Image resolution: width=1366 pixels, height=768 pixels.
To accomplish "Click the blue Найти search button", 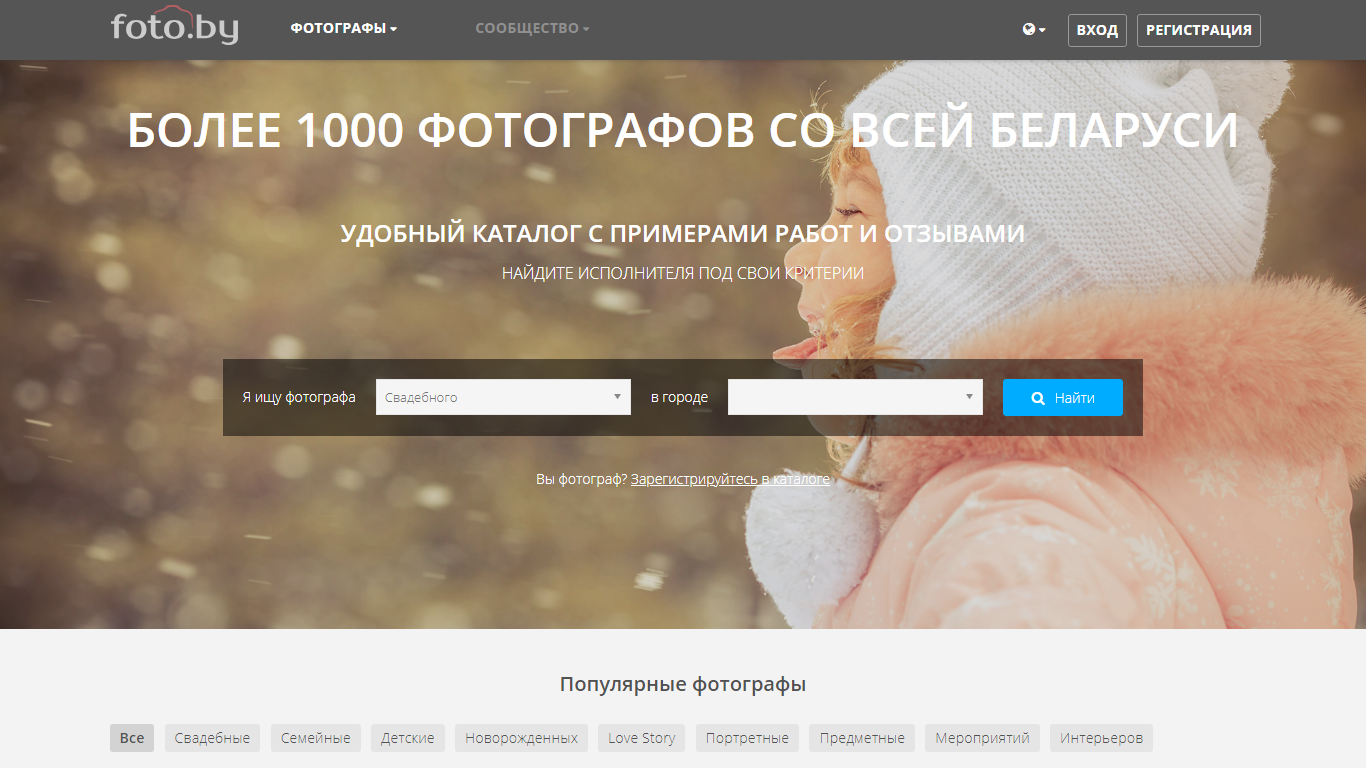I will coord(1063,397).
